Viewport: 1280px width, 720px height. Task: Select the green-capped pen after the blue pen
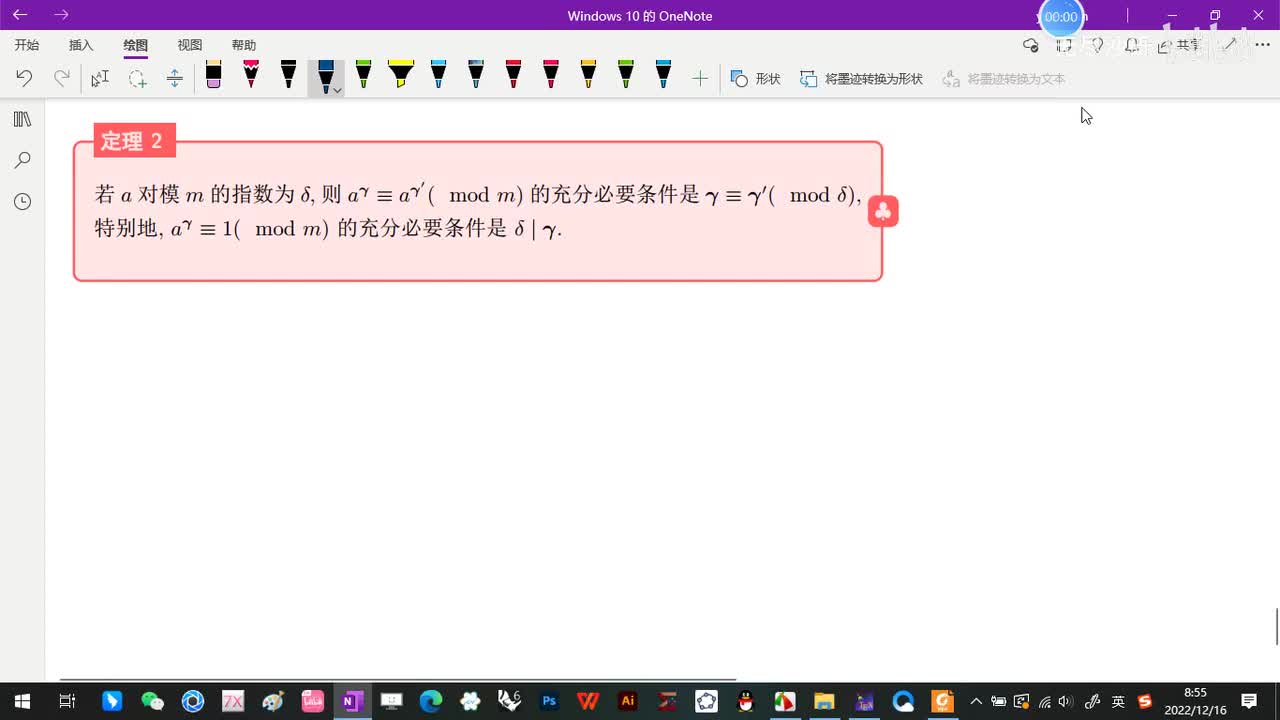pyautogui.click(x=363, y=75)
